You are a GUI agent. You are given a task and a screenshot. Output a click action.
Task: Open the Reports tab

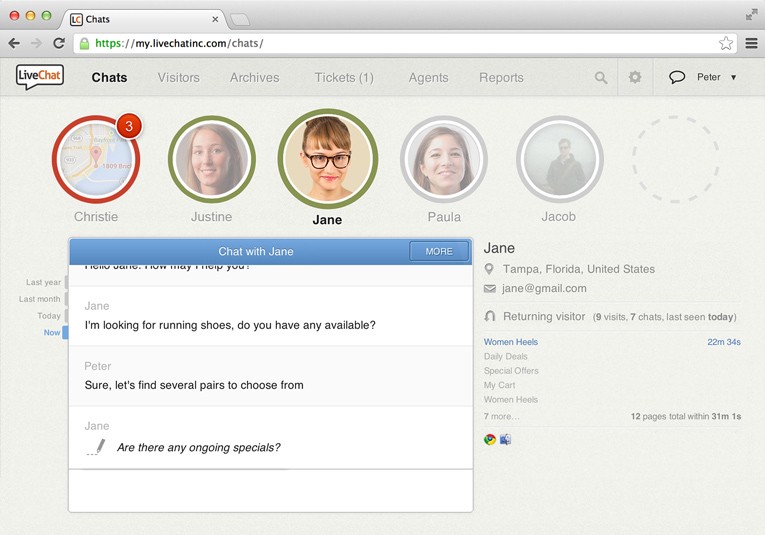(x=501, y=78)
